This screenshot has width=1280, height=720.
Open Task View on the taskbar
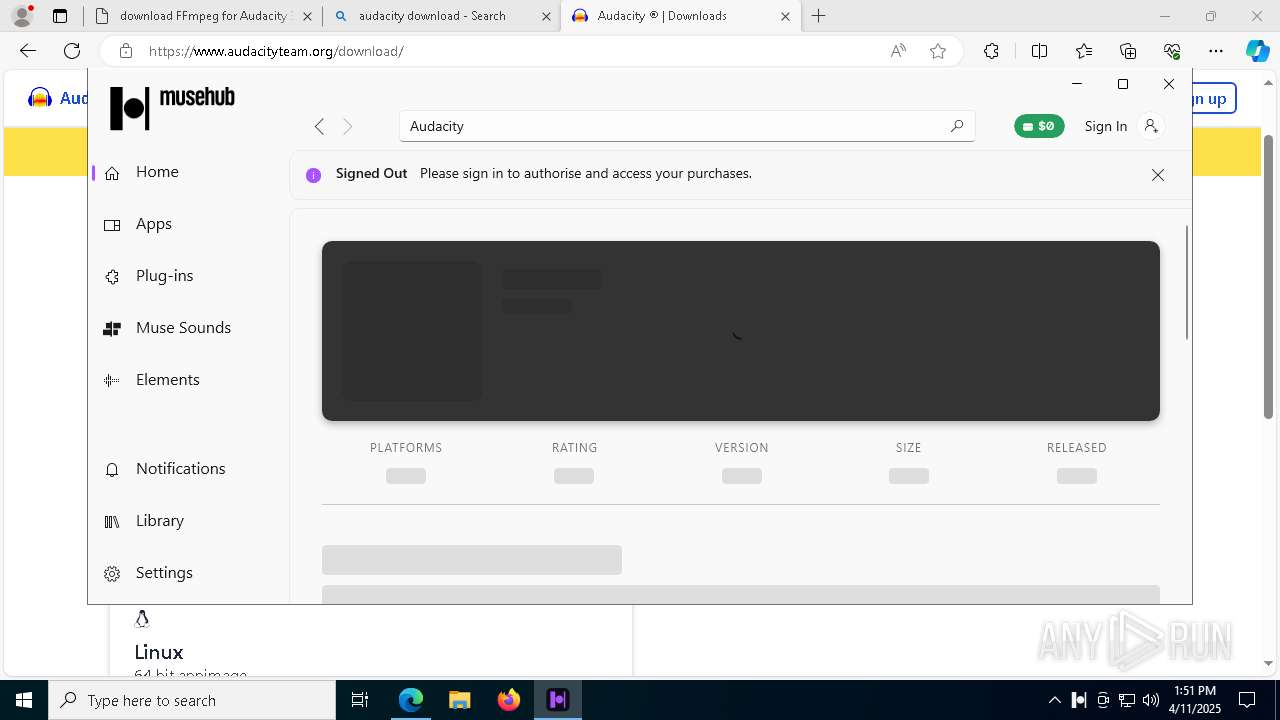tap(360, 700)
